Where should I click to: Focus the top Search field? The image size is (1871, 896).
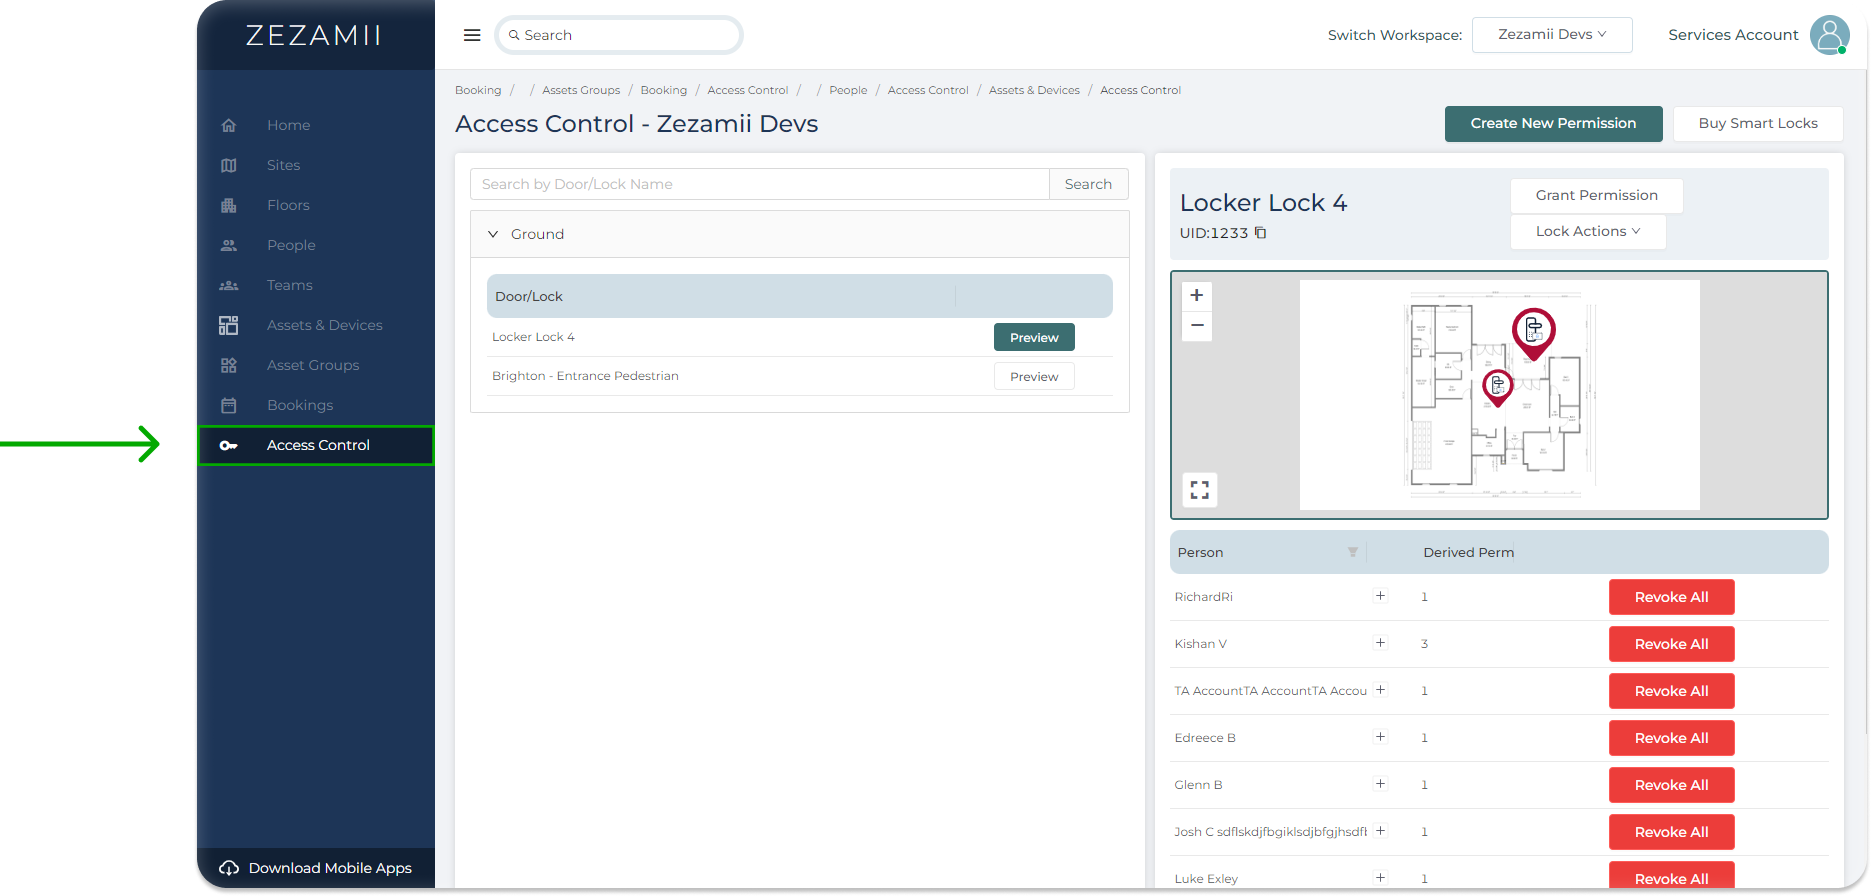[x=619, y=35]
